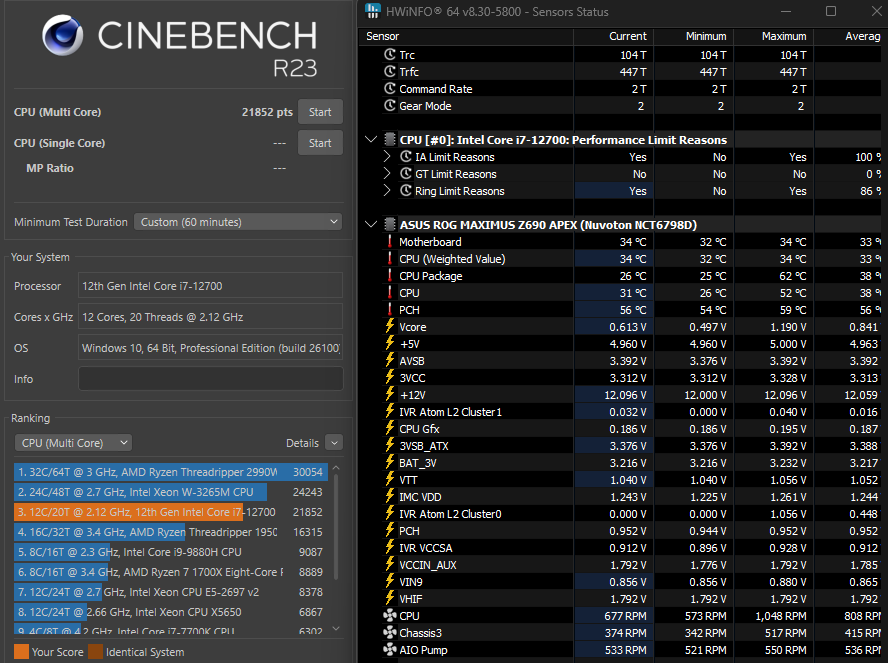Image resolution: width=888 pixels, height=663 pixels.
Task: Click the clock icon beside Ring Limit Reasons
Action: pyautogui.click(x=405, y=190)
